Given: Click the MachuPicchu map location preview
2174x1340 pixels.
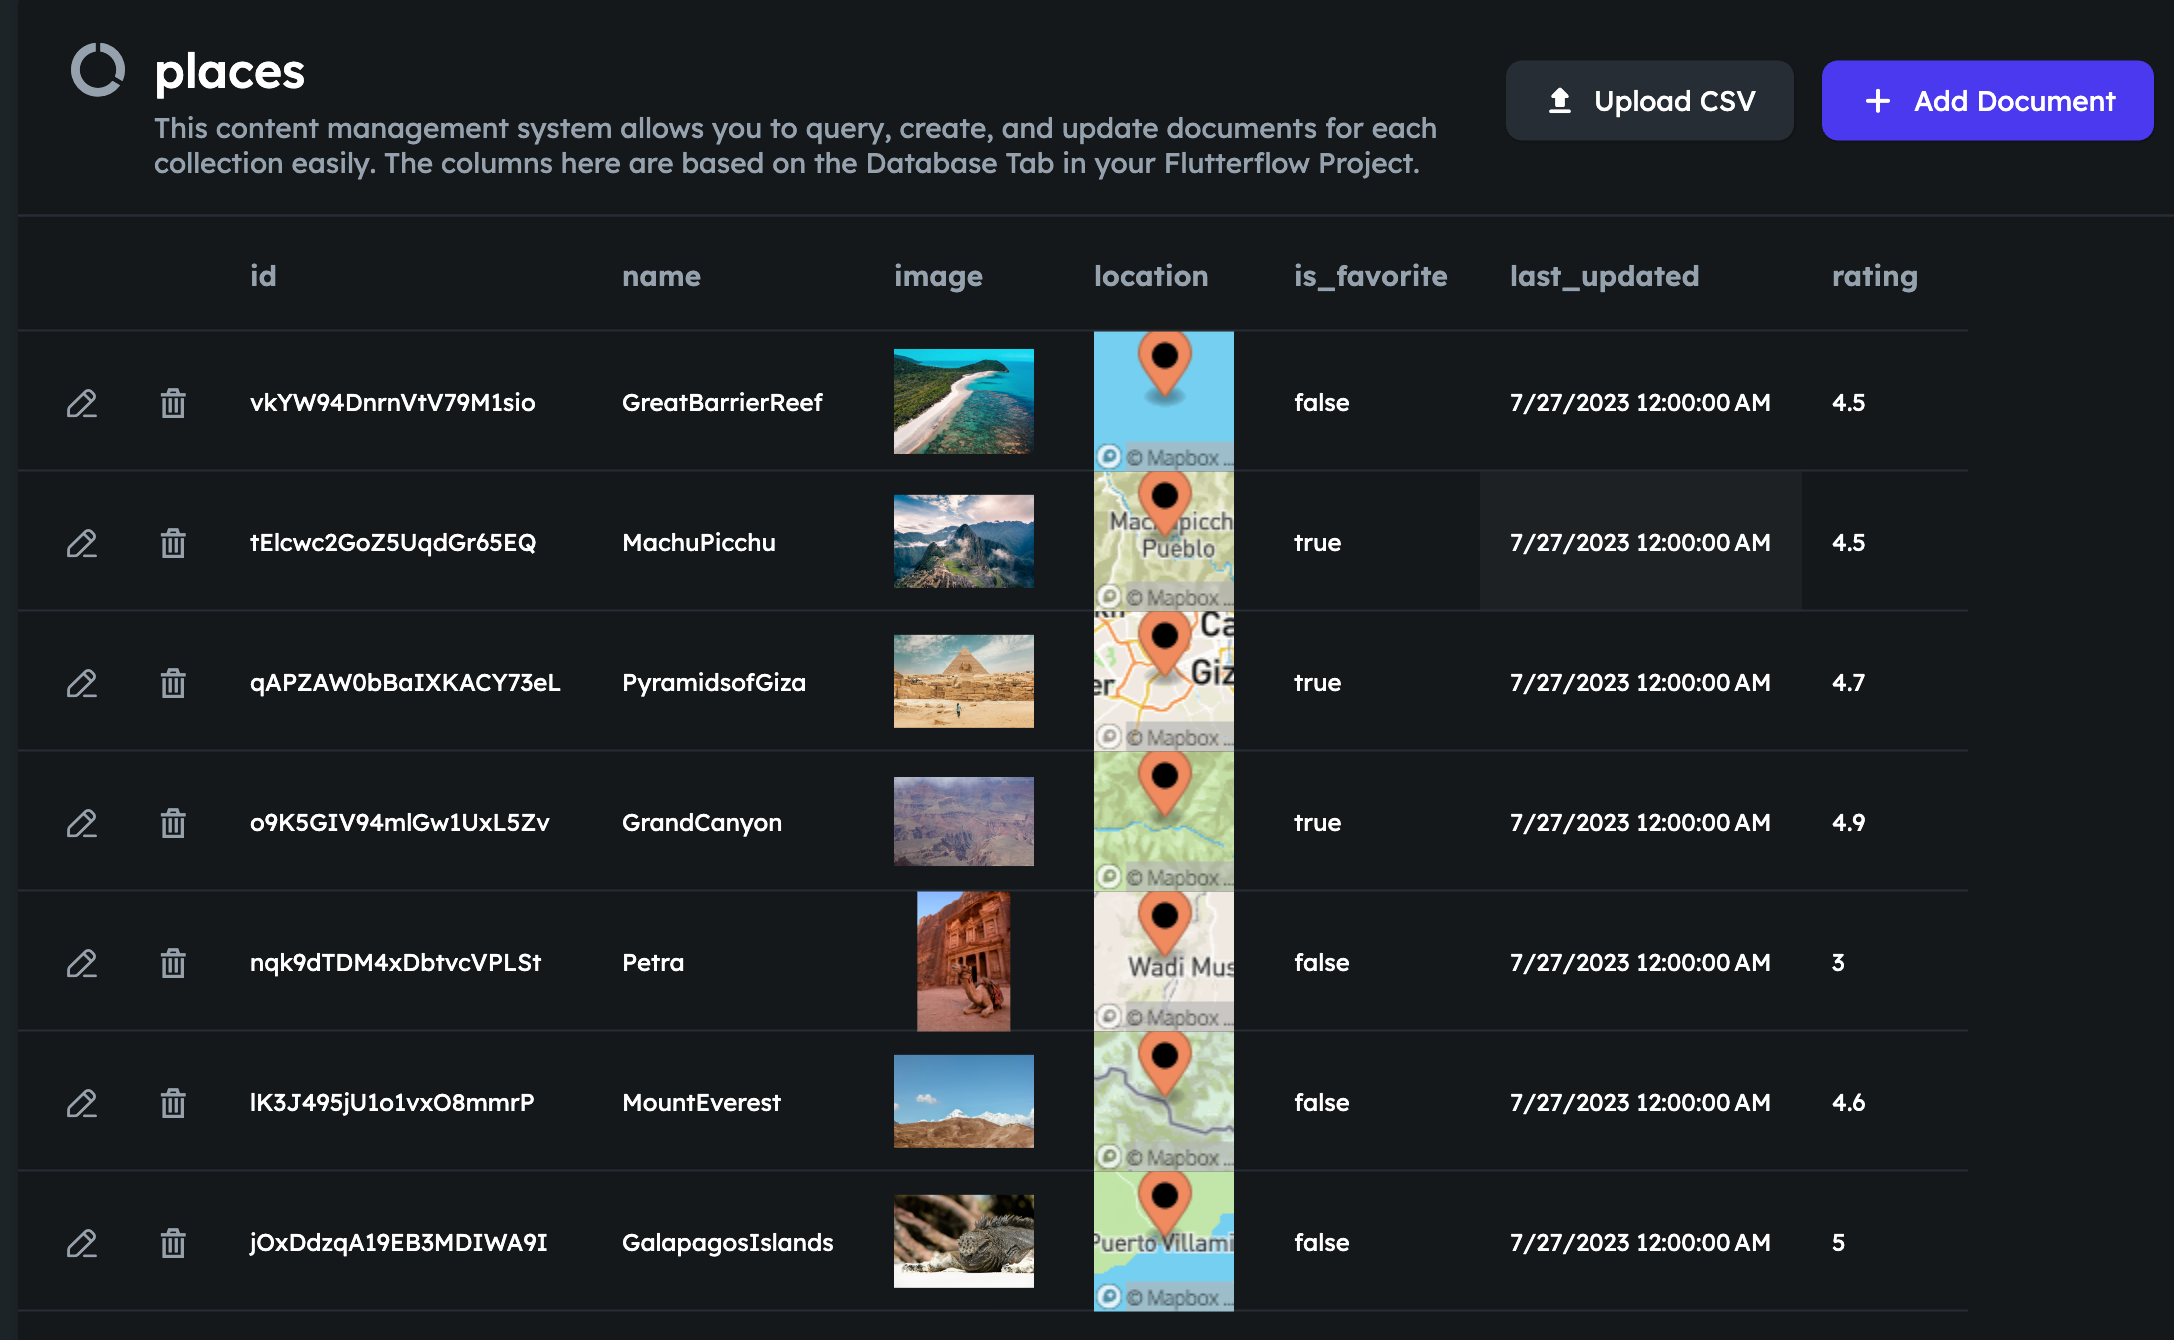Looking at the screenshot, I should (1163, 541).
